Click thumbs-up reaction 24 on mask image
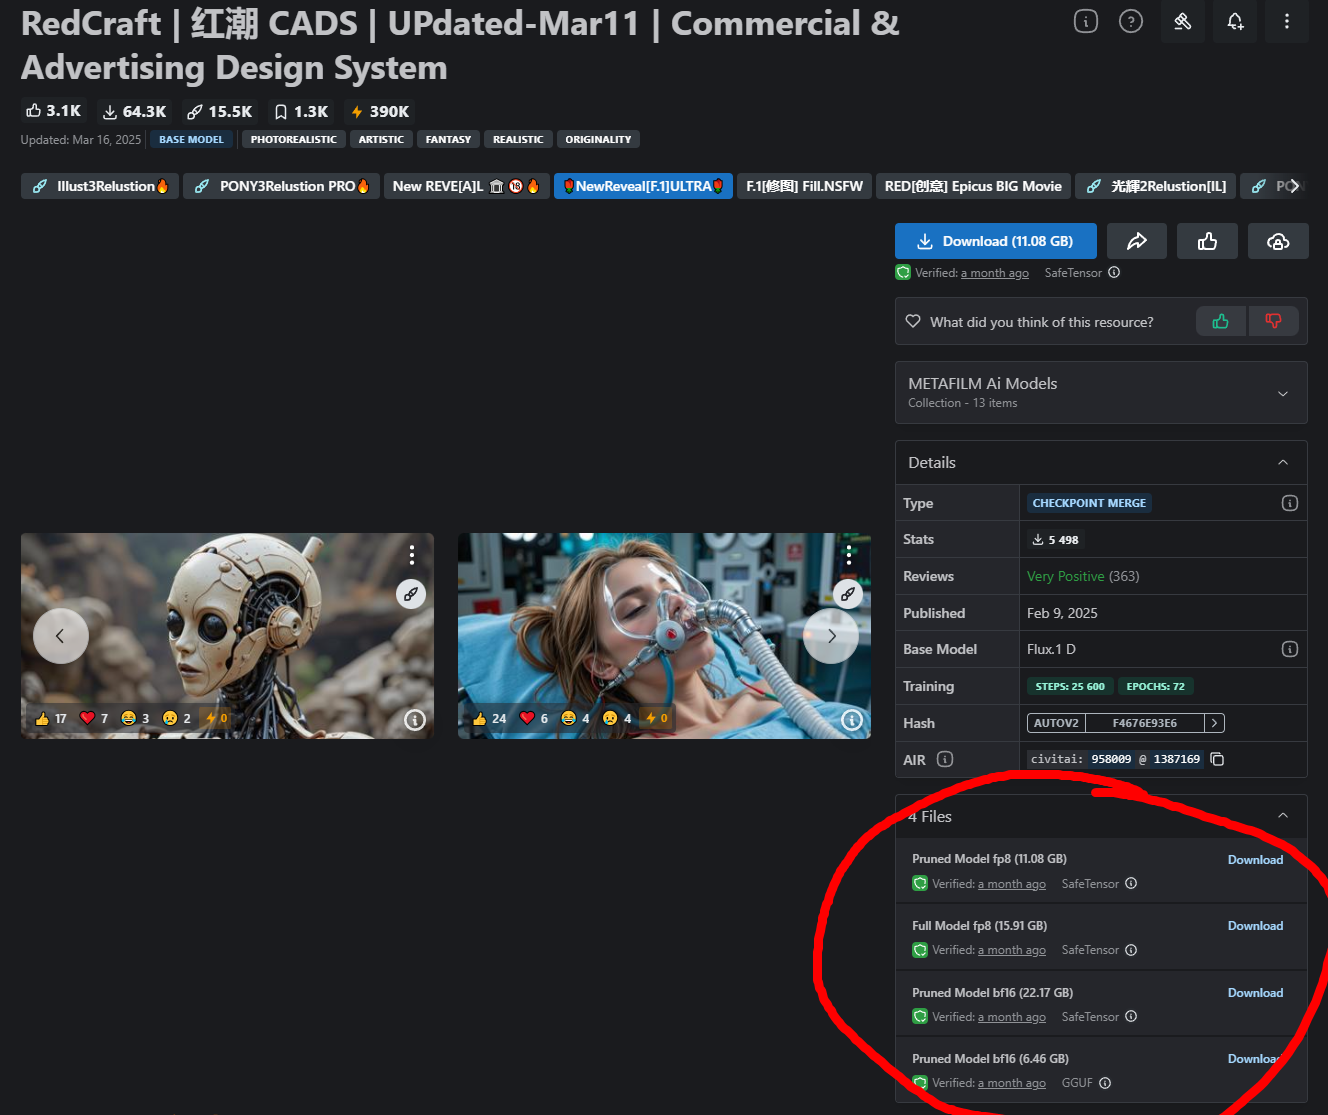Image resolution: width=1328 pixels, height=1115 pixels. 489,718
